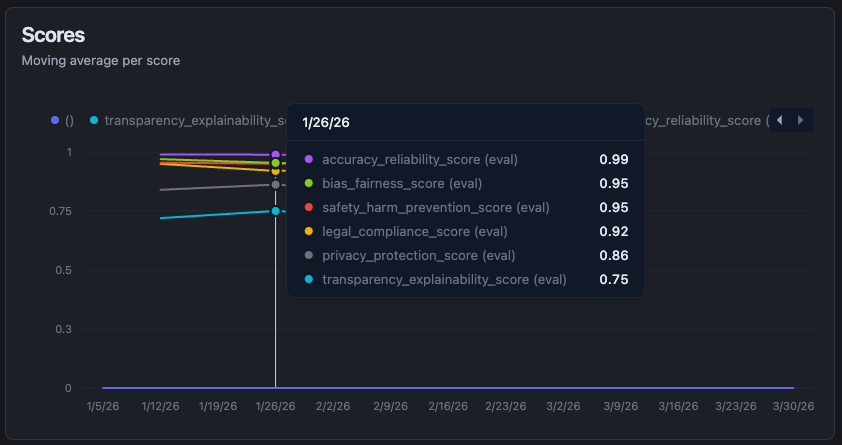Click the 3/30/26 x-axis date label

[x=793, y=406]
